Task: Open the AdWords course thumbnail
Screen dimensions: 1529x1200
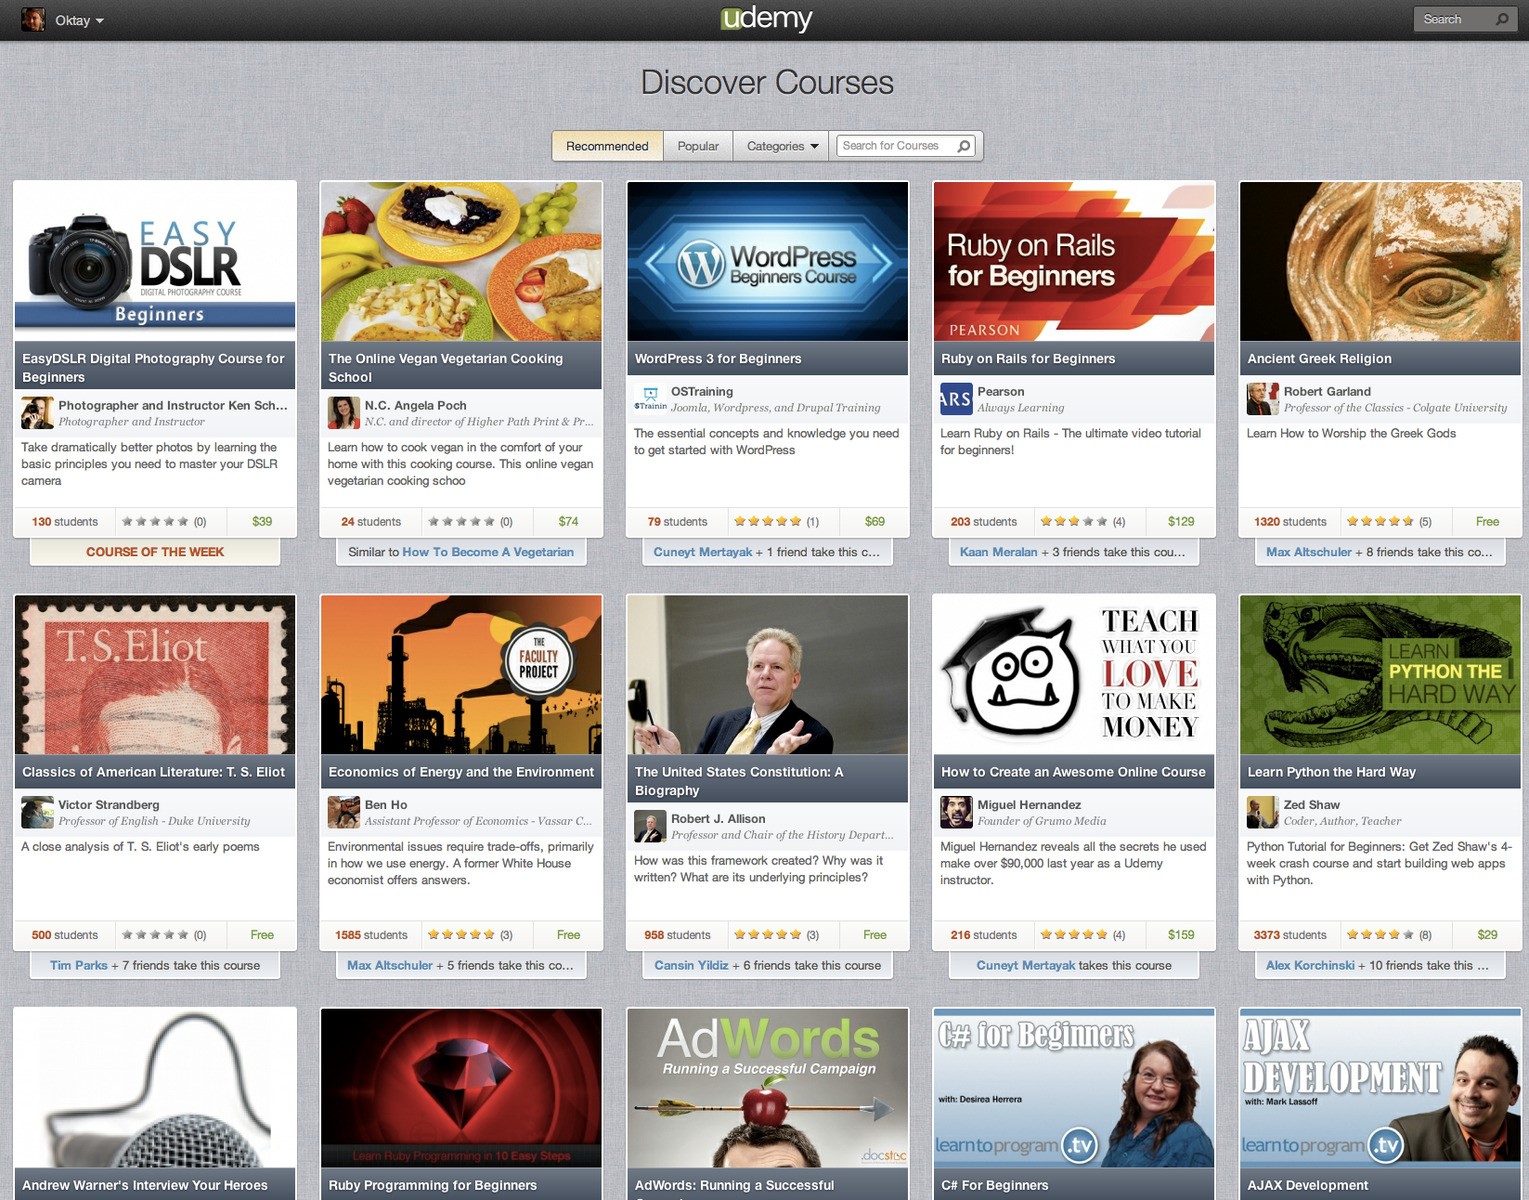Action: click(767, 1088)
